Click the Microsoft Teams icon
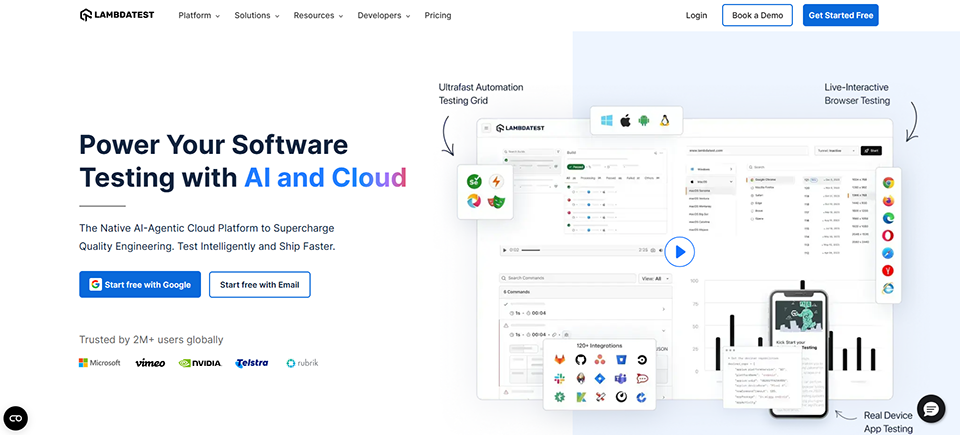 coord(621,379)
